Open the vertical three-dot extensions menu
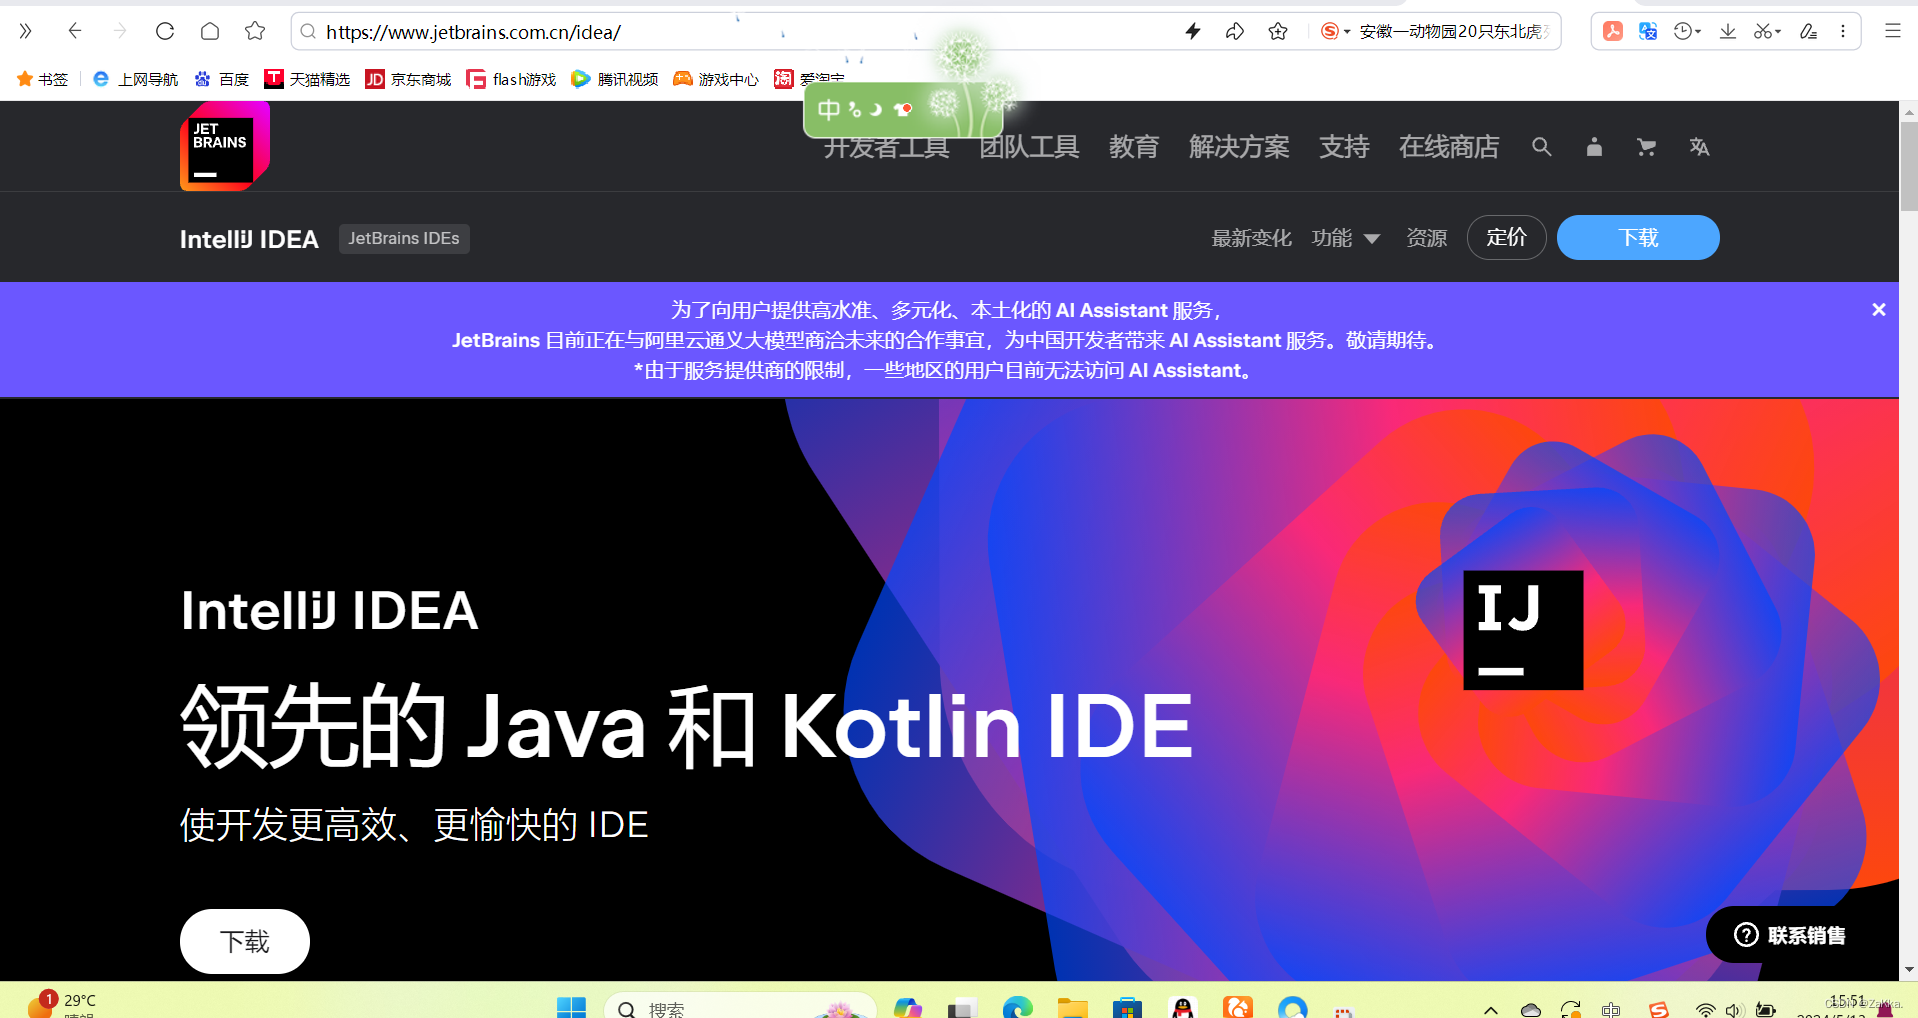 coord(1843,31)
